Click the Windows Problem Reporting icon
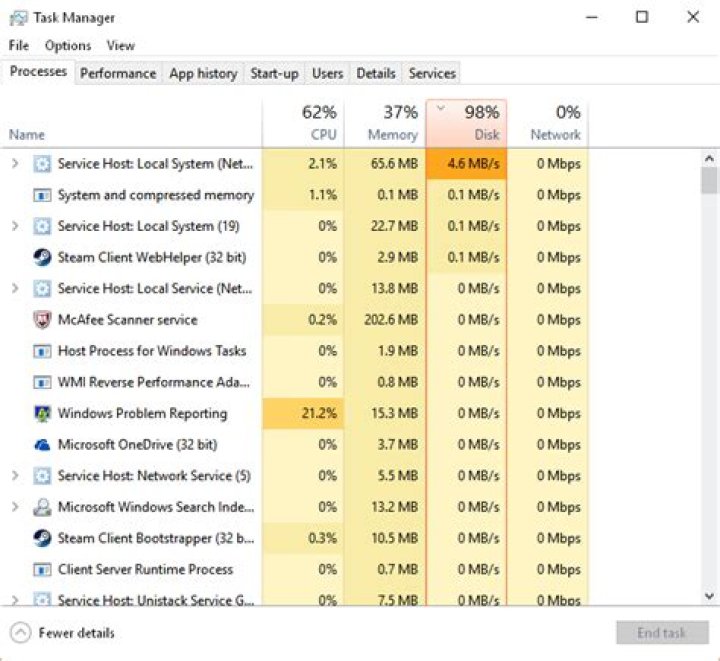 pos(42,414)
